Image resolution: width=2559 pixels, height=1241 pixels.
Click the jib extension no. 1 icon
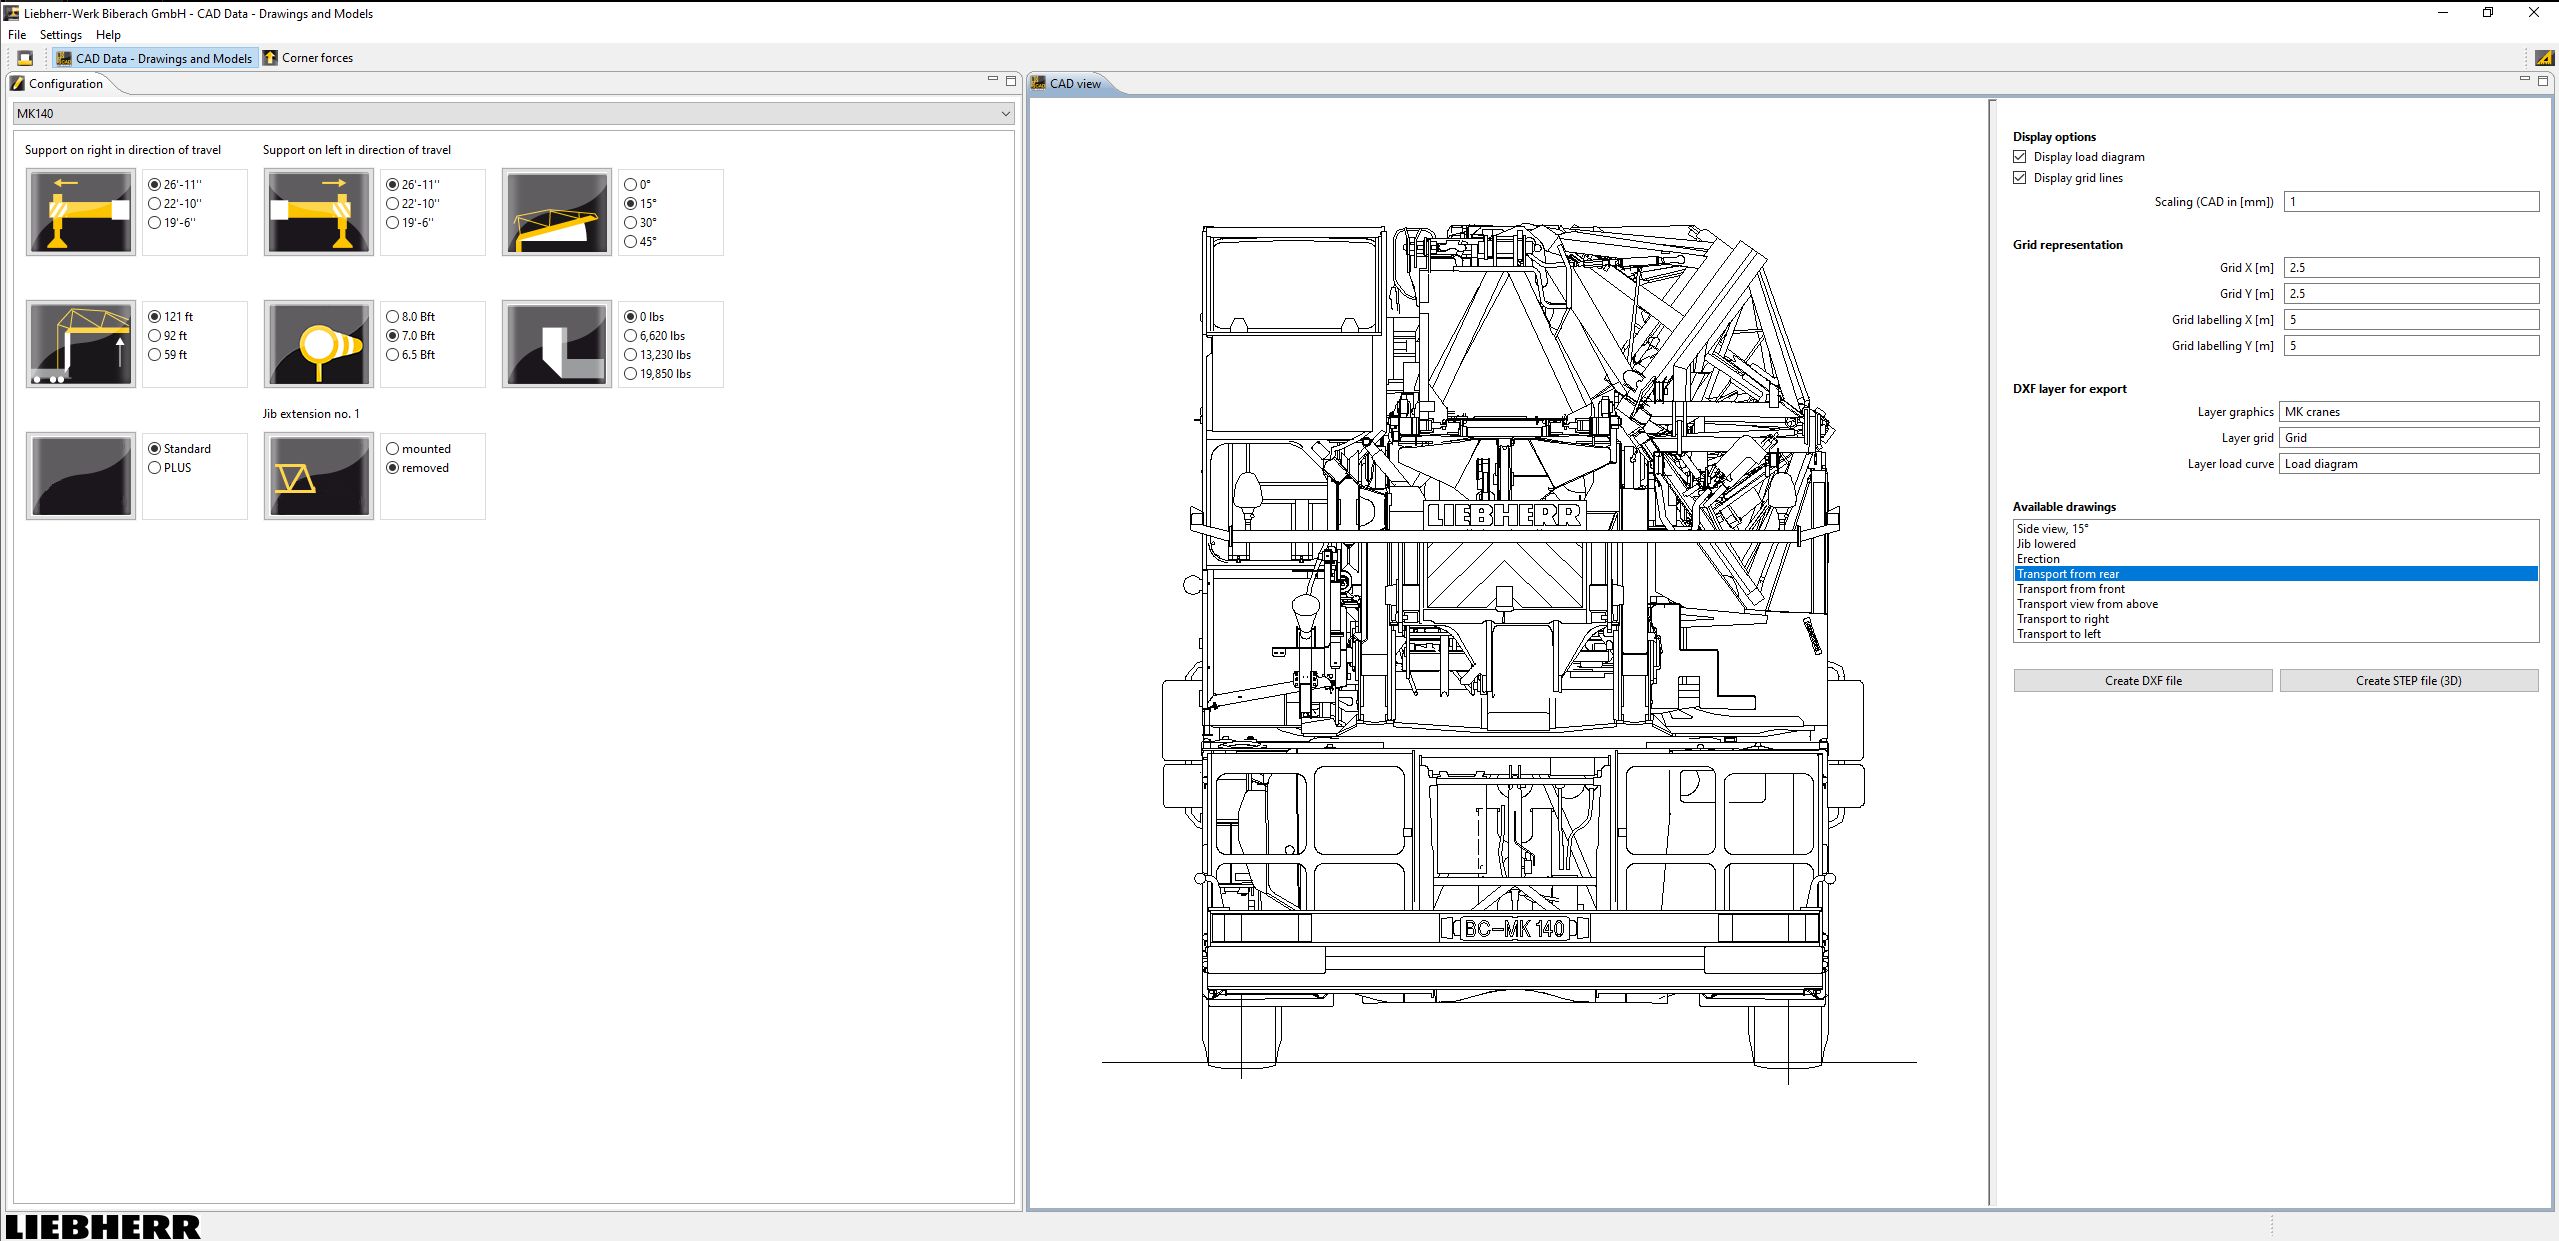click(x=317, y=475)
